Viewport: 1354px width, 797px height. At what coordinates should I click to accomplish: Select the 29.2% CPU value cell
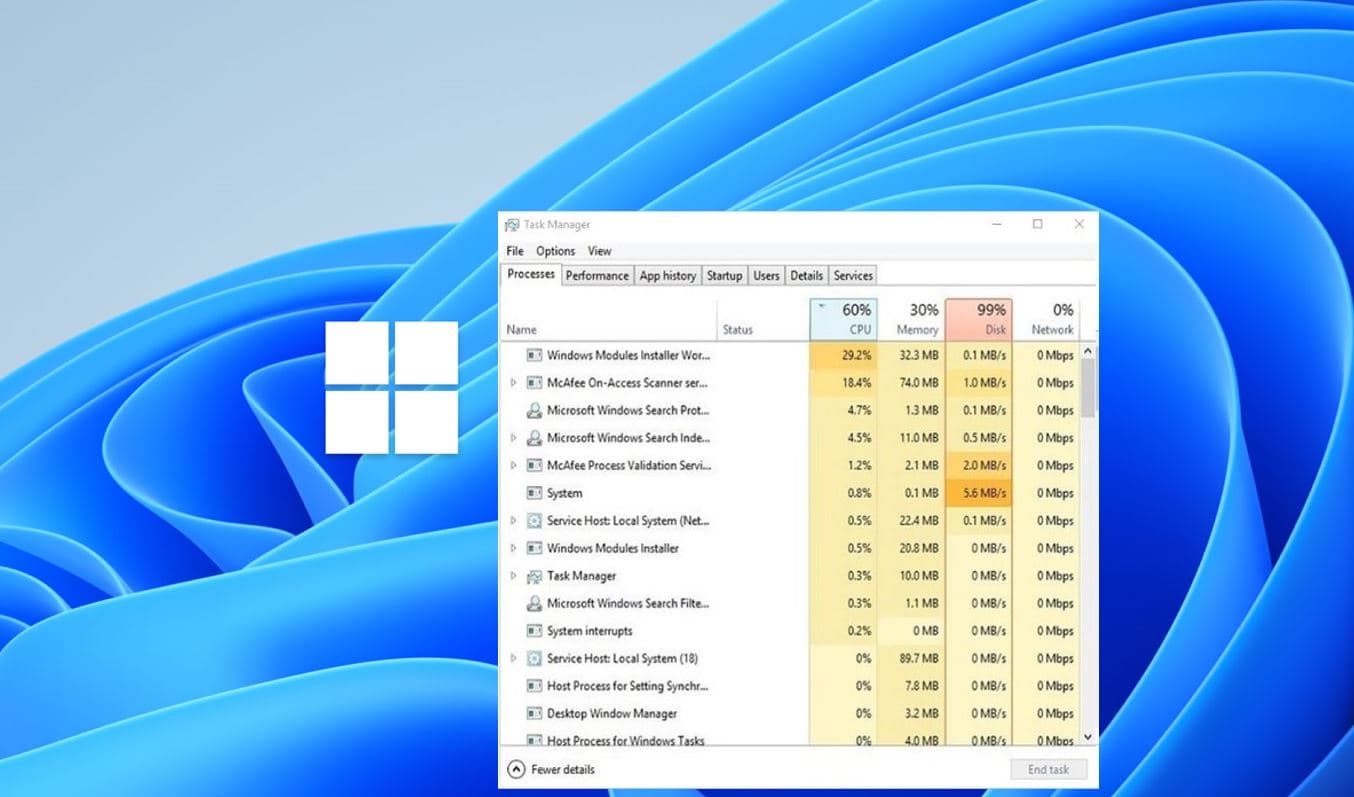844,355
